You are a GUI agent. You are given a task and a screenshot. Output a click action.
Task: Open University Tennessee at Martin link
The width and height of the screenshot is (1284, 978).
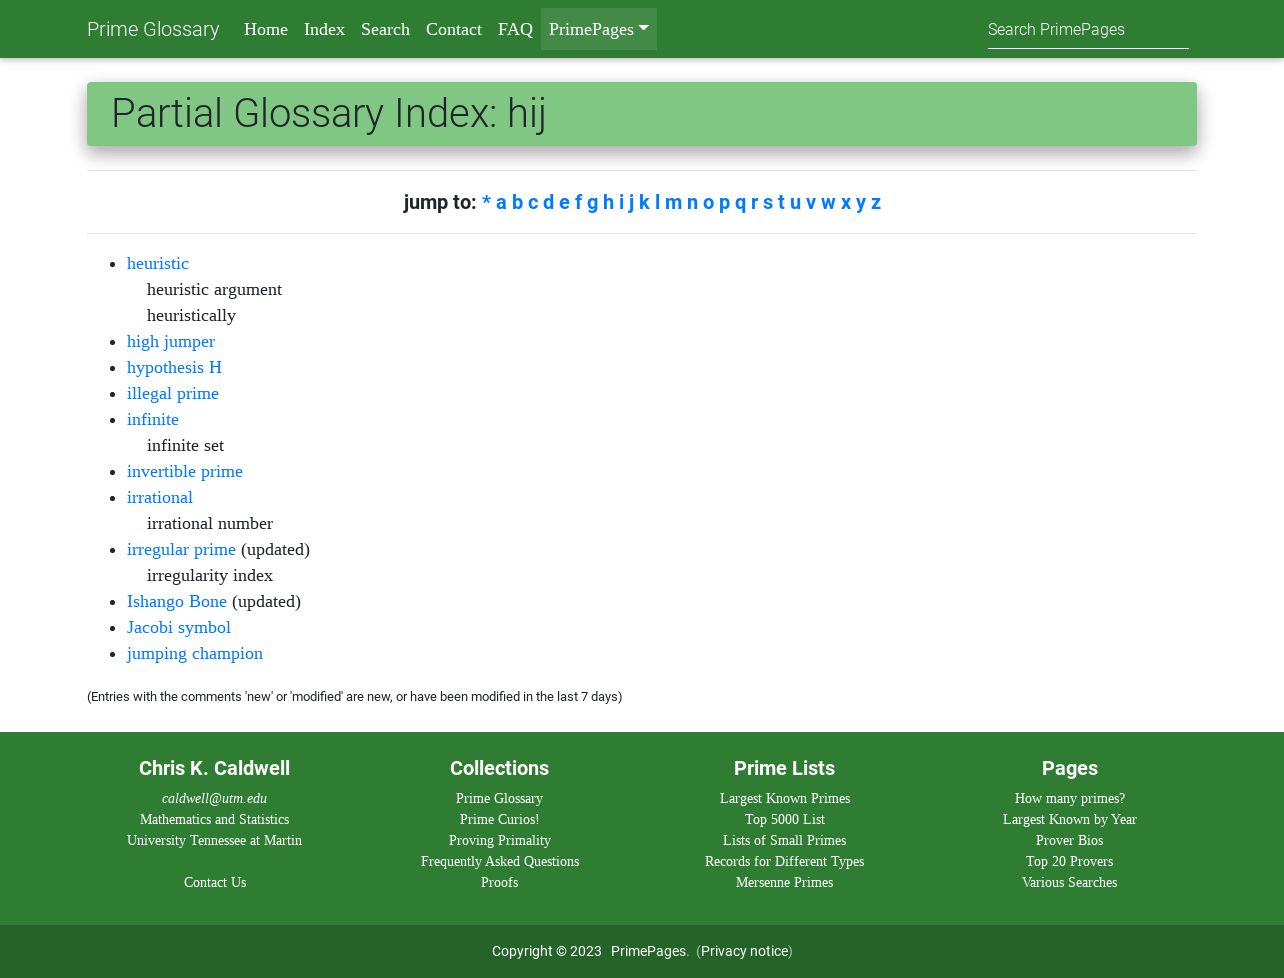(214, 840)
